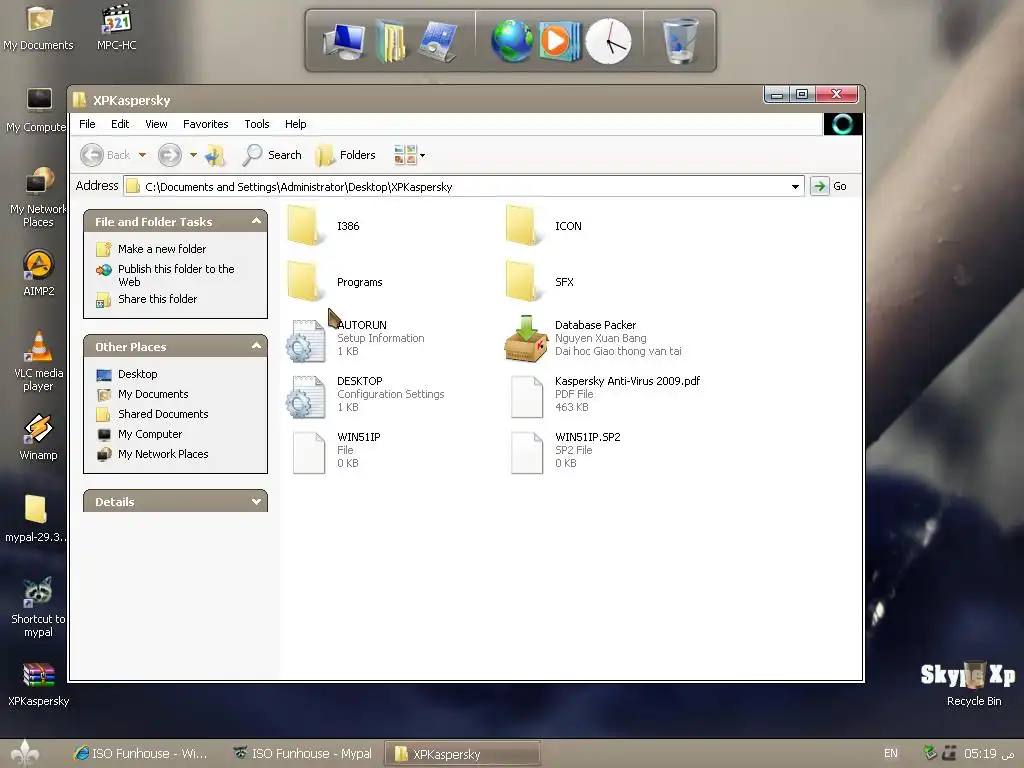Image resolution: width=1024 pixels, height=768 pixels.
Task: Open the Winamp desktop shortcut
Action: tap(39, 437)
